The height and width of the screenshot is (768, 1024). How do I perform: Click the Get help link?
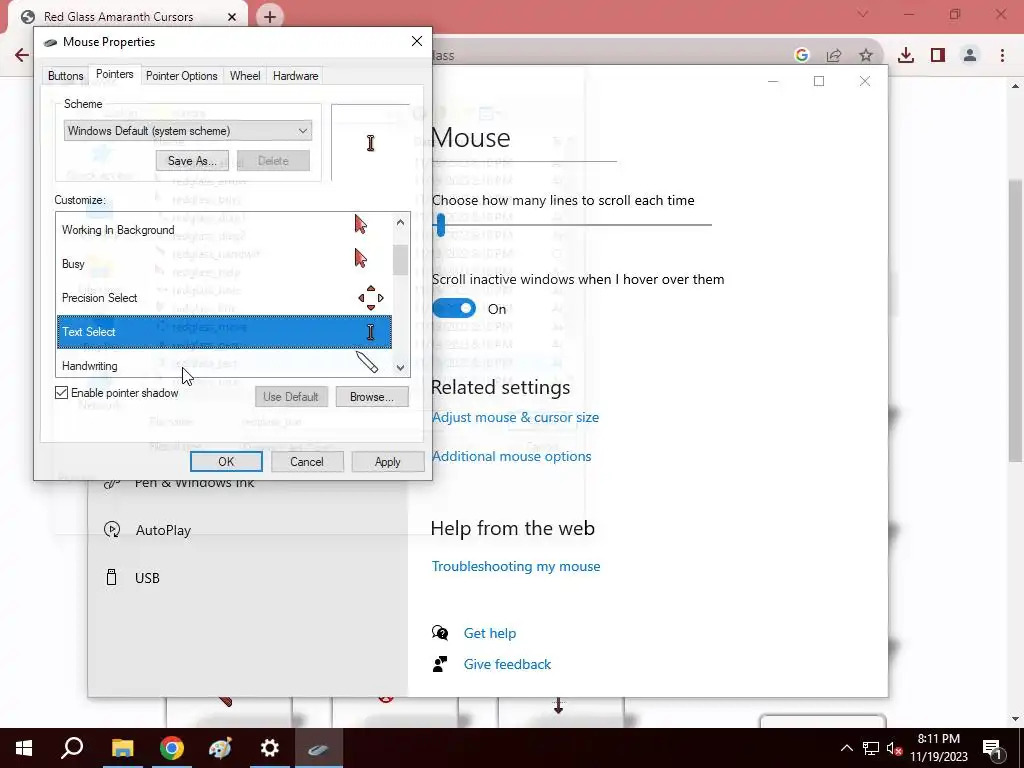point(490,633)
